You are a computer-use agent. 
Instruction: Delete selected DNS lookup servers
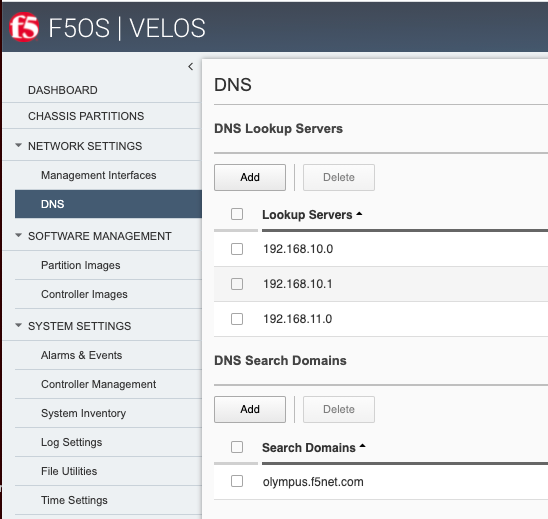coord(339,177)
